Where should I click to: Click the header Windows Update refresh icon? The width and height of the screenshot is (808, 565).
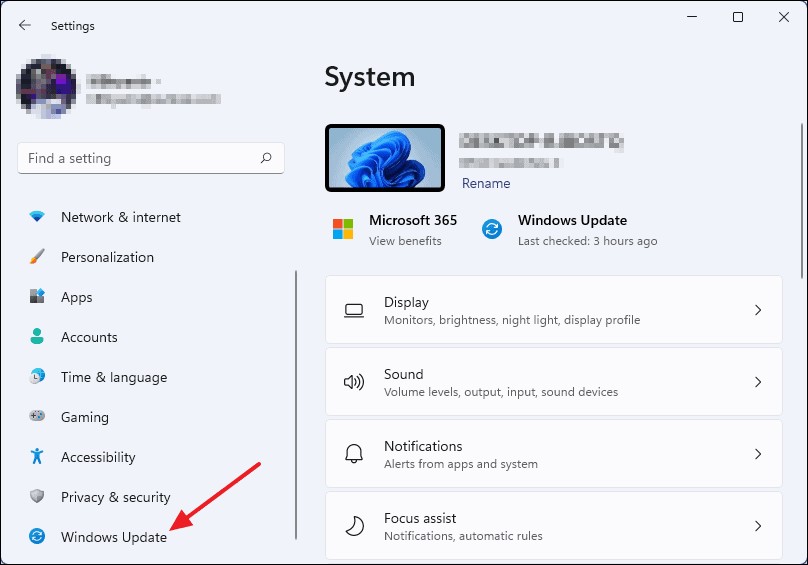click(492, 229)
